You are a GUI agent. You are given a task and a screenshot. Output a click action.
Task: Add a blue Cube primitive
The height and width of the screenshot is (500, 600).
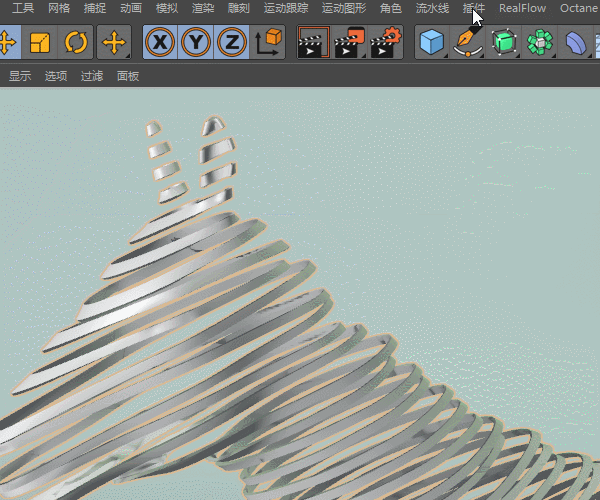click(432, 42)
